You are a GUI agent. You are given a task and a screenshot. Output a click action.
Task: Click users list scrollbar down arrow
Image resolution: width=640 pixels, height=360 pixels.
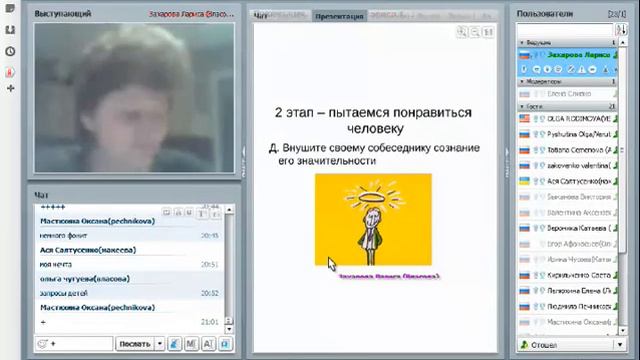622,330
